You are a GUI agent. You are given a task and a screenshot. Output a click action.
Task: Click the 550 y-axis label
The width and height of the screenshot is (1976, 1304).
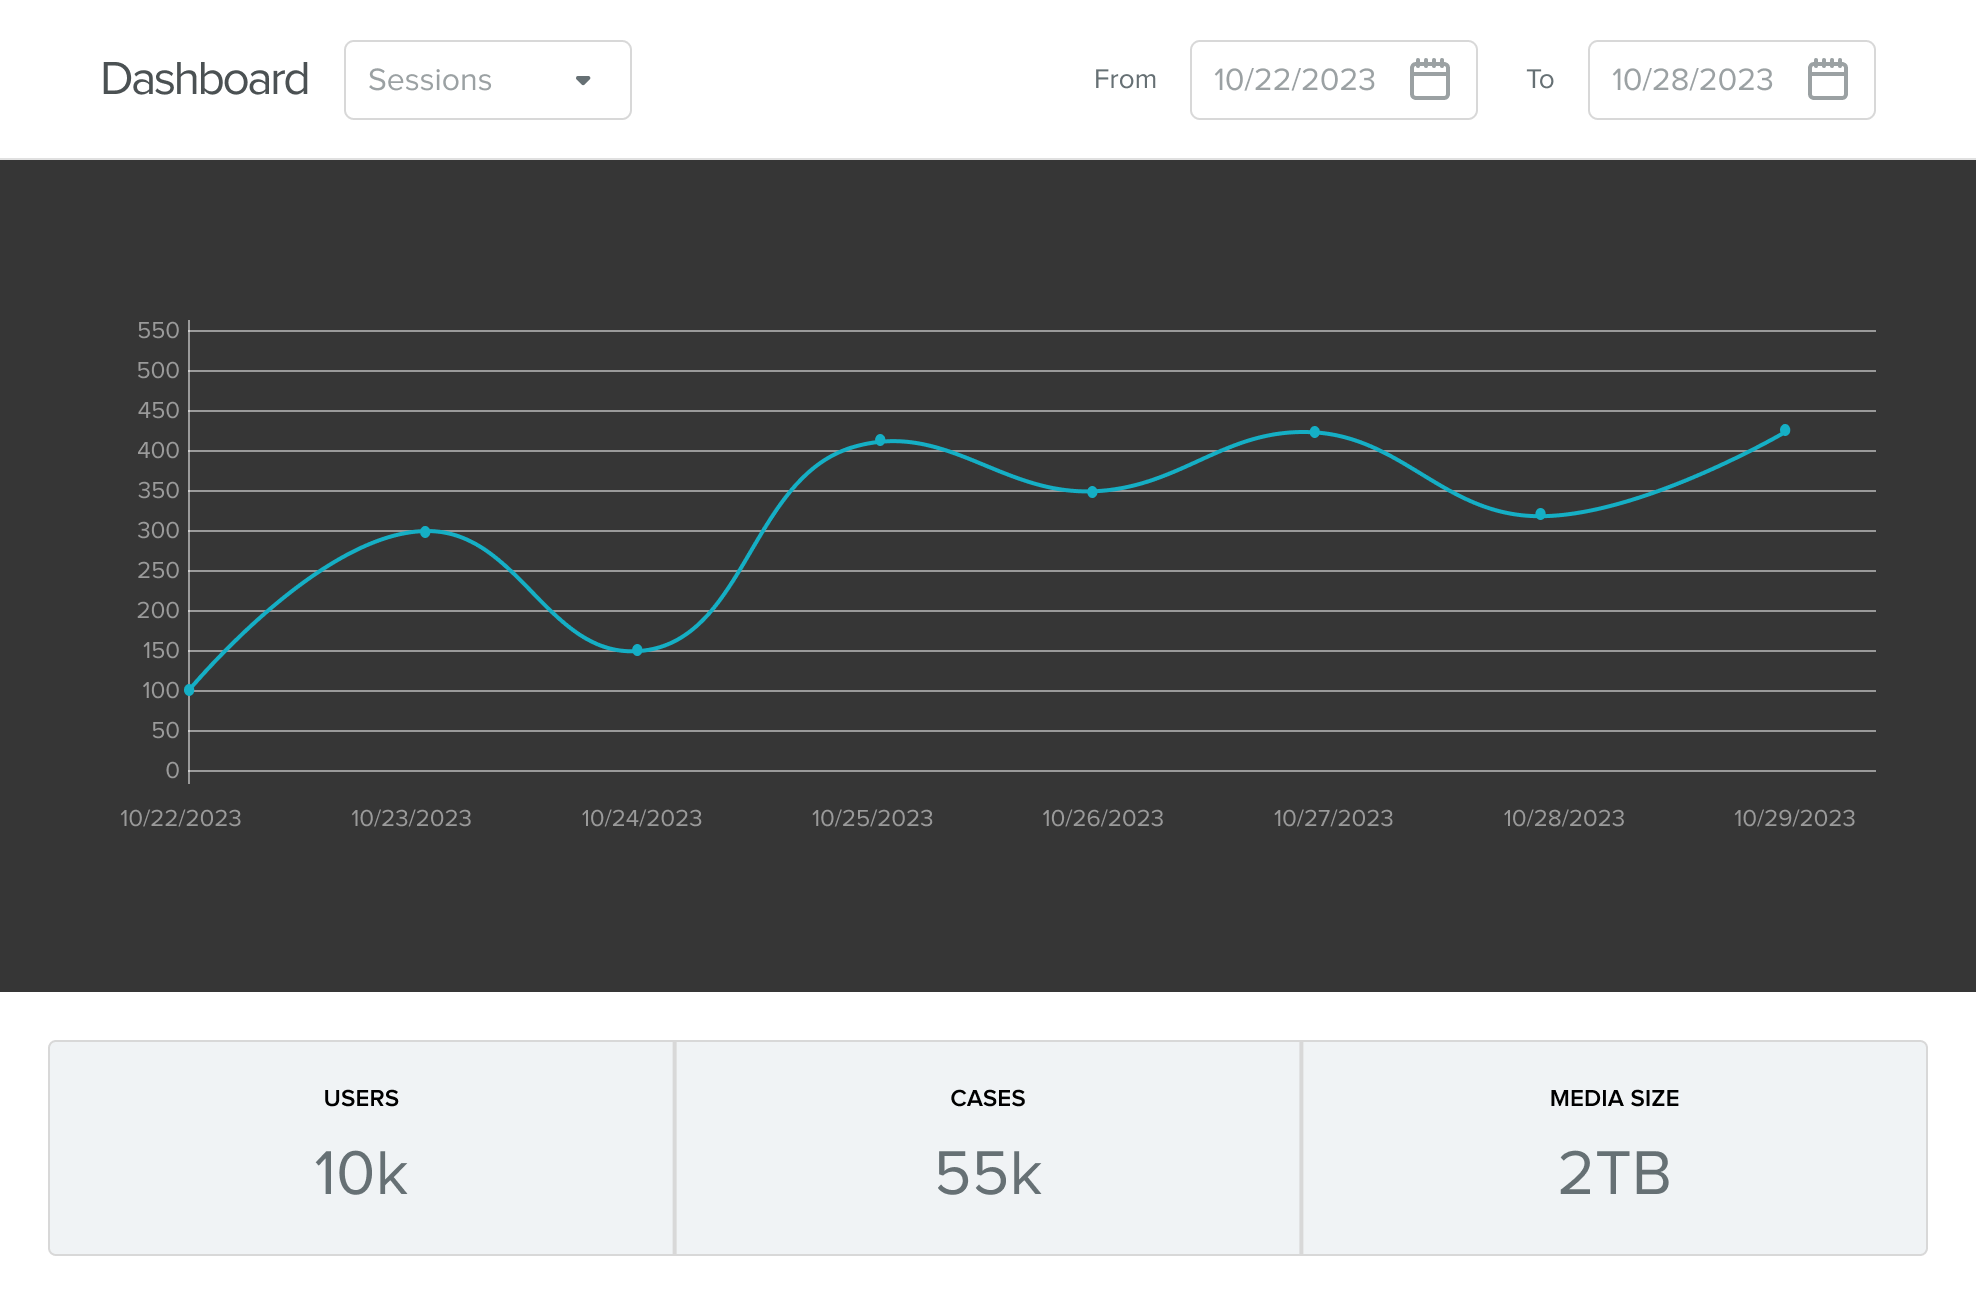pyautogui.click(x=158, y=330)
